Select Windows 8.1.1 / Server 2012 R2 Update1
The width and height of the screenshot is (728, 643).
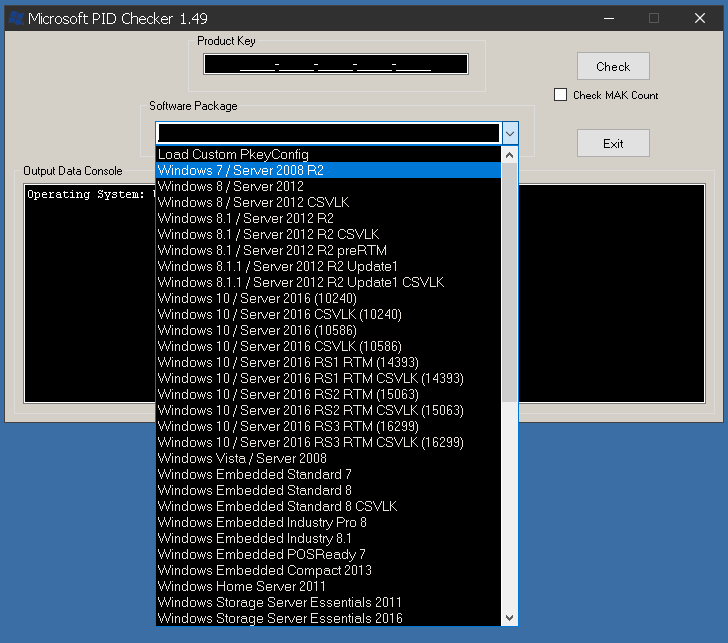pos(328,266)
